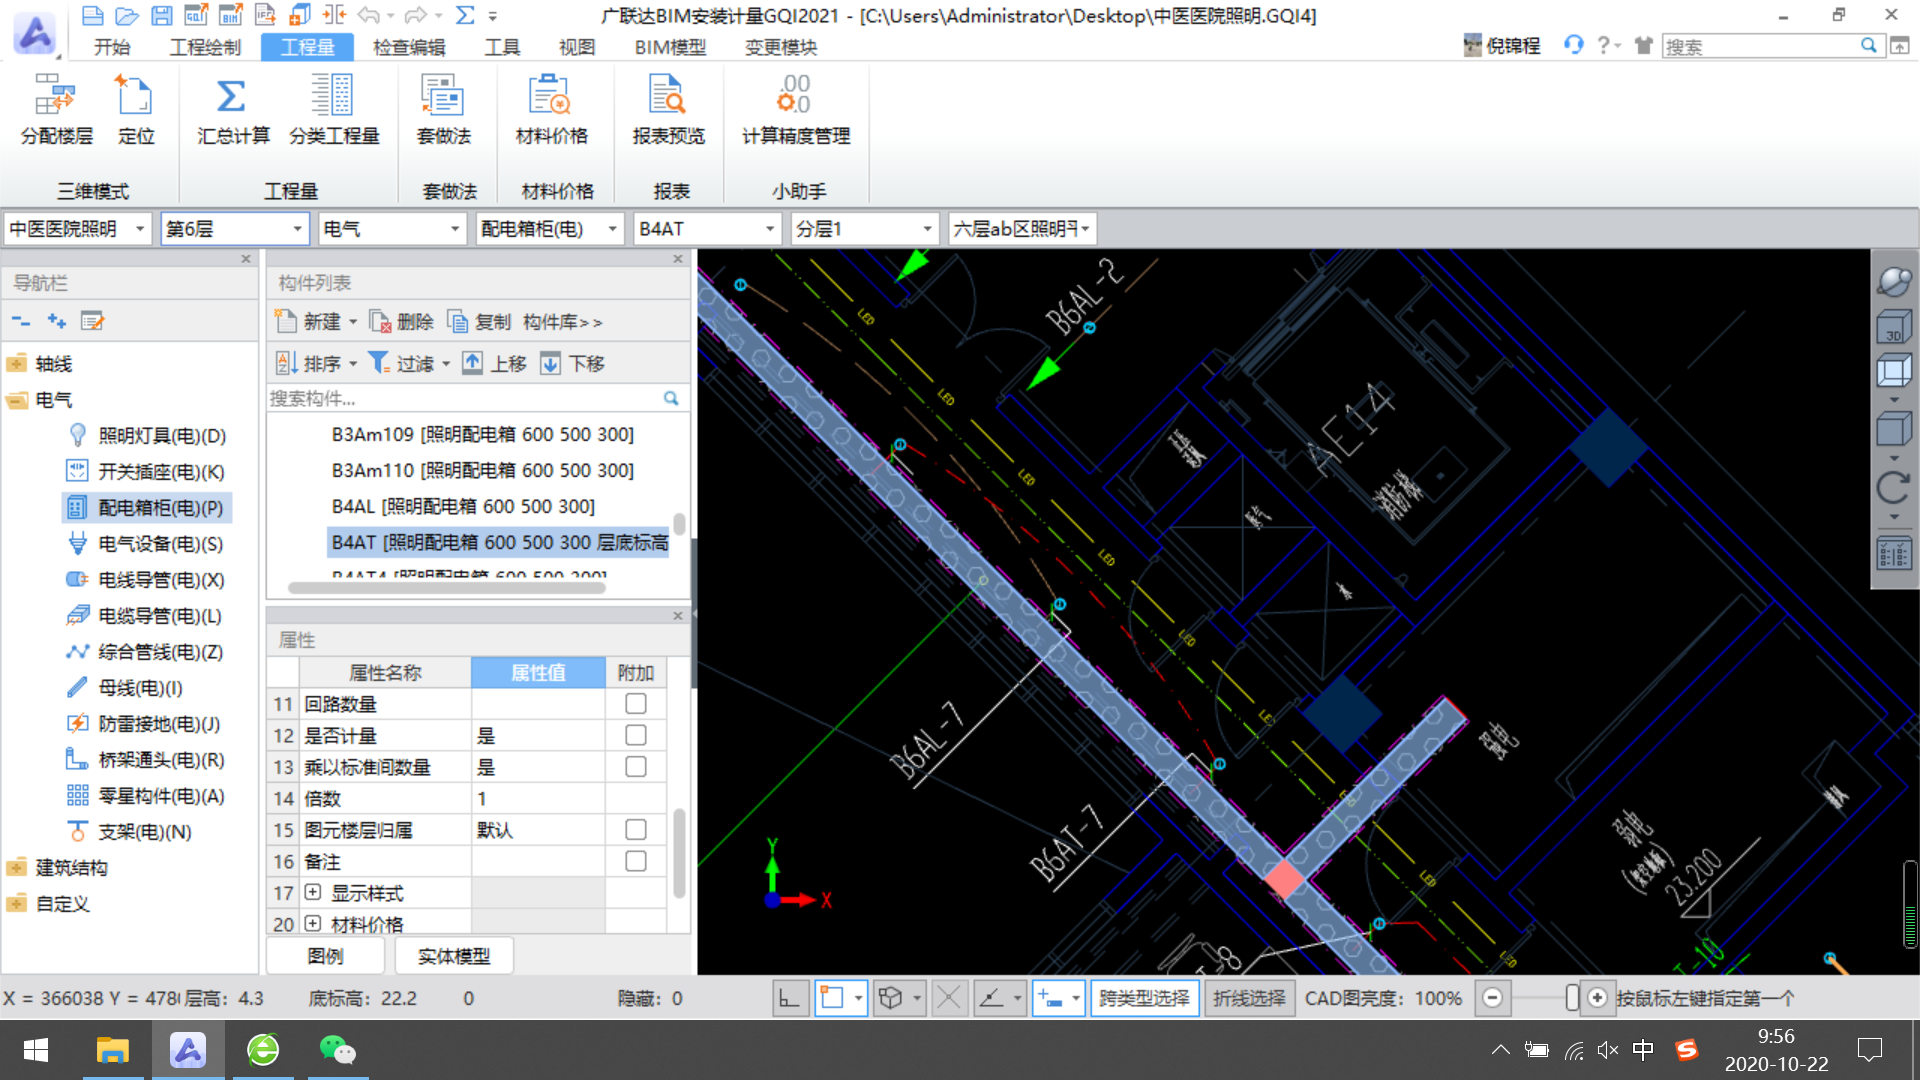Open the 中医医院照明 project dropdown

tap(78, 229)
